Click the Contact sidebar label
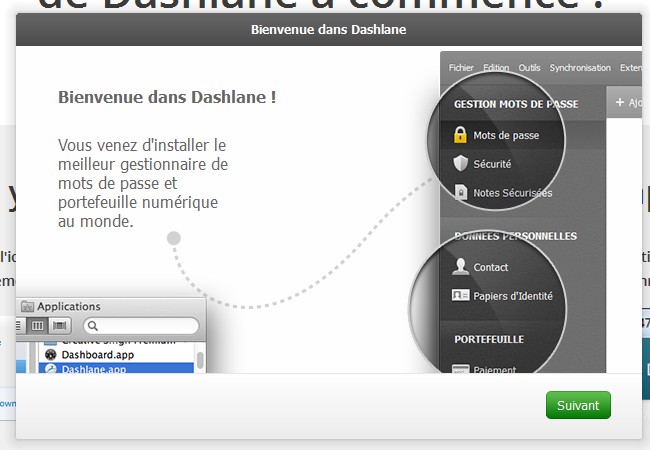650x450 pixels. tap(490, 267)
